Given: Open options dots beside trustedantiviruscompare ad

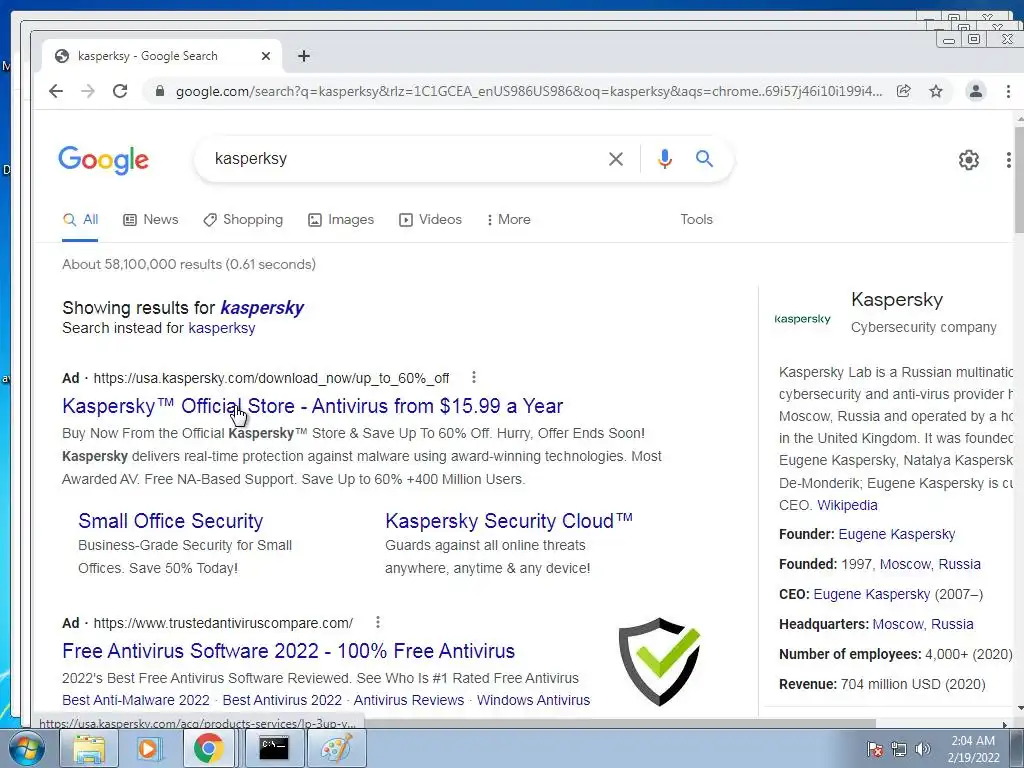Looking at the screenshot, I should (x=377, y=622).
